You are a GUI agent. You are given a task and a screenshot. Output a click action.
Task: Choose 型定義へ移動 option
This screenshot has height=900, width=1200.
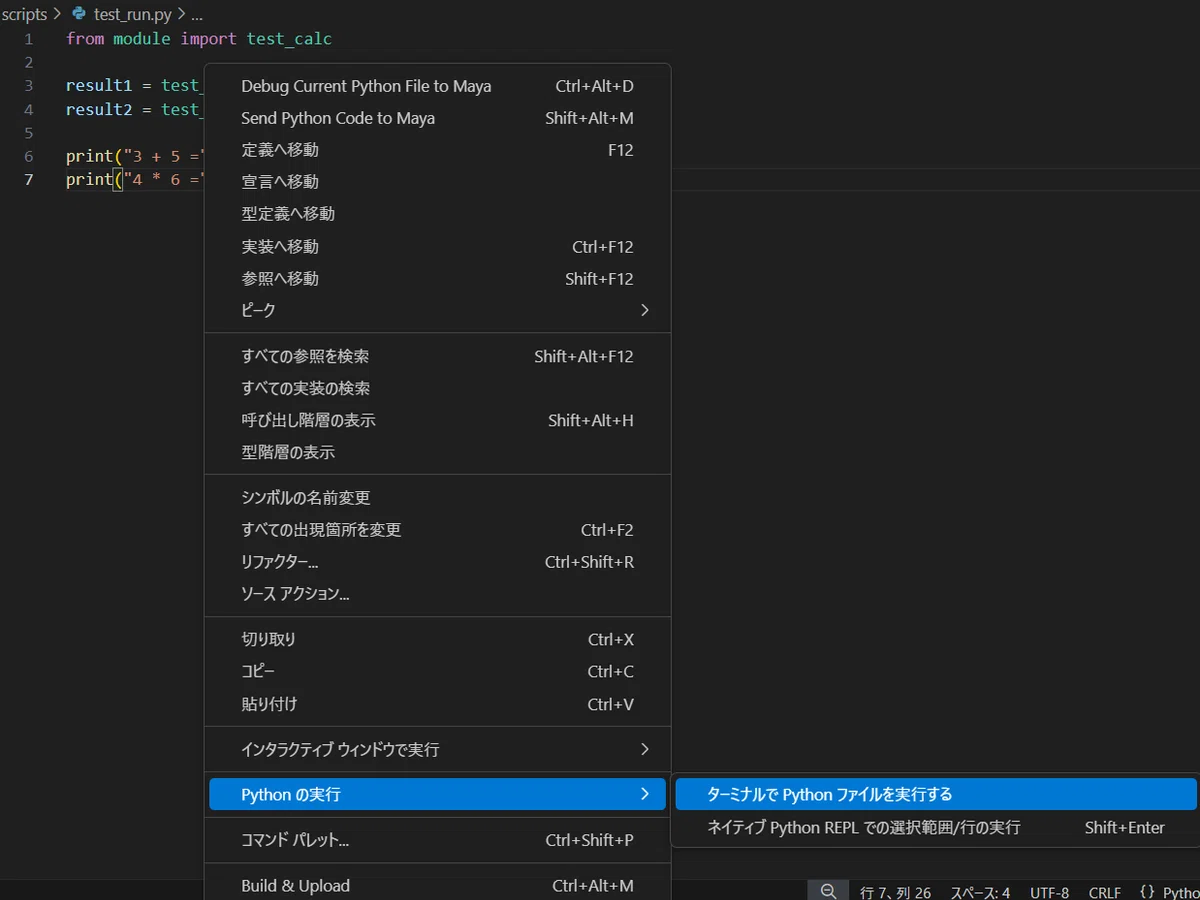[437, 214]
